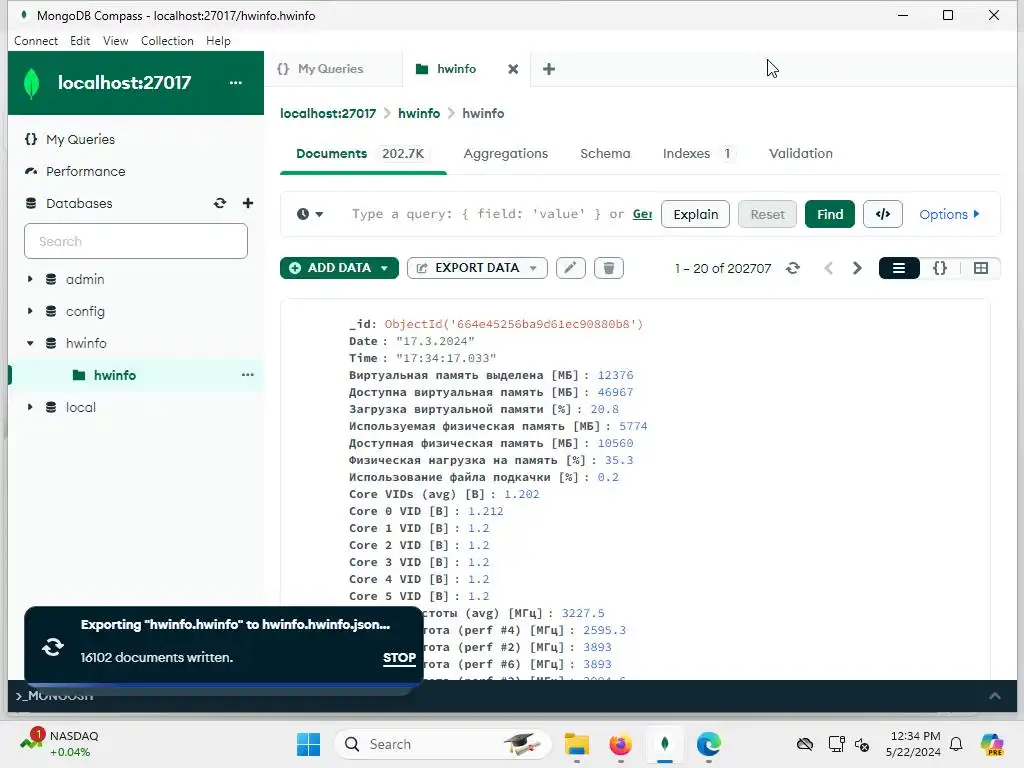
Task: Click the Reset button
Action: (767, 214)
